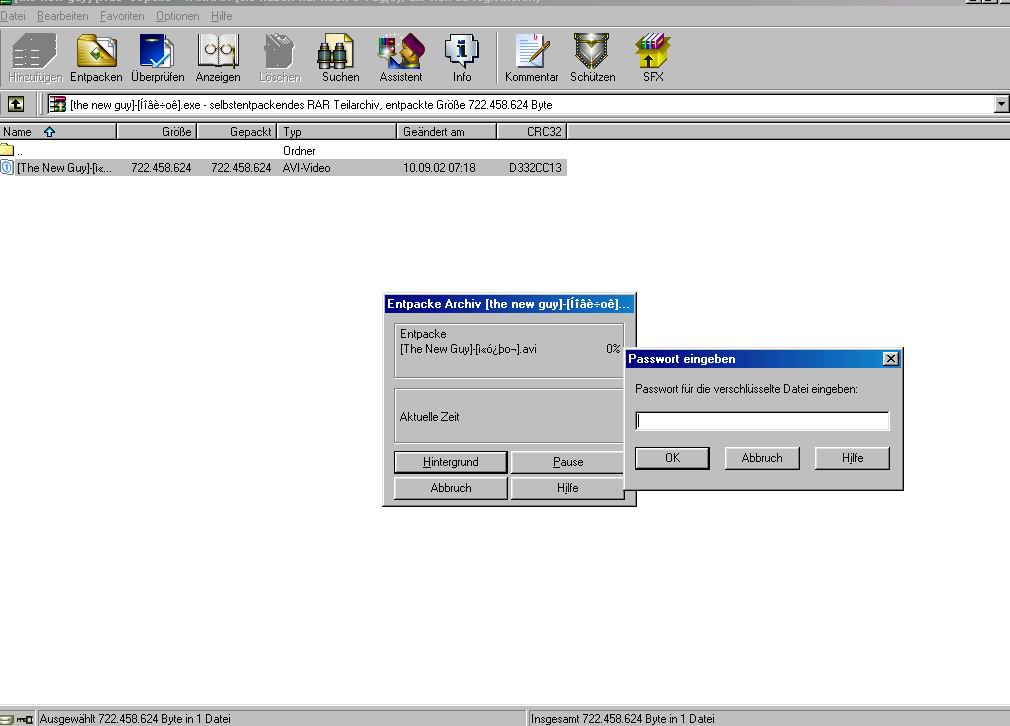Viewport: 1010px width, 726px height.
Task: Open the Bearbeiten menu
Action: (x=62, y=16)
